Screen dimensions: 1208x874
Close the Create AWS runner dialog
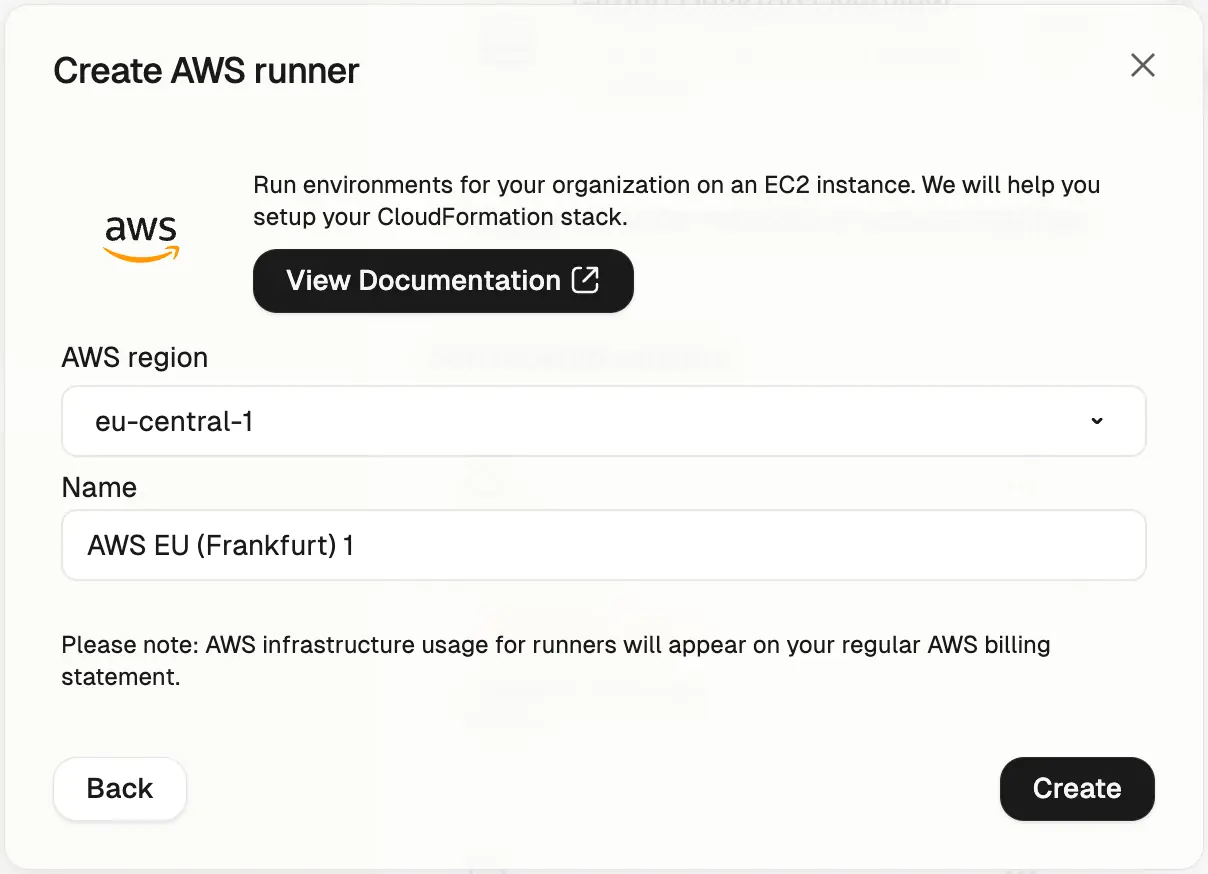coord(1142,66)
